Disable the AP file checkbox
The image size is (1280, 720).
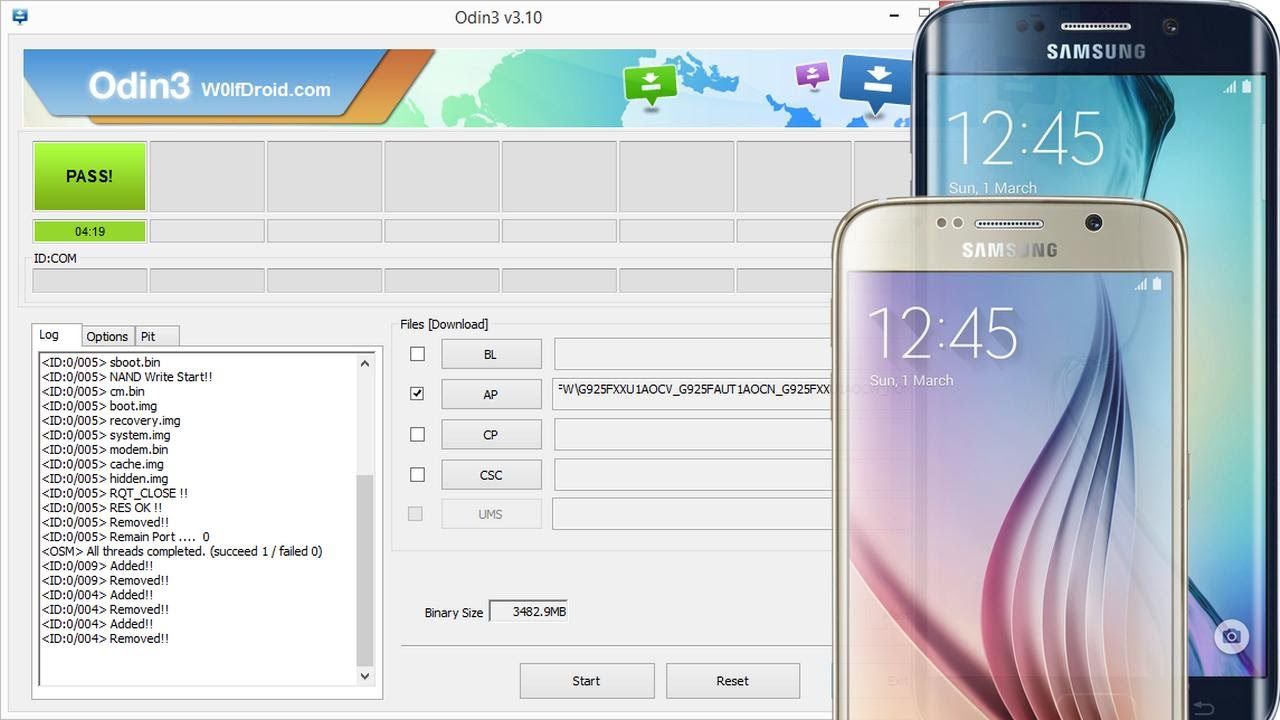click(416, 394)
